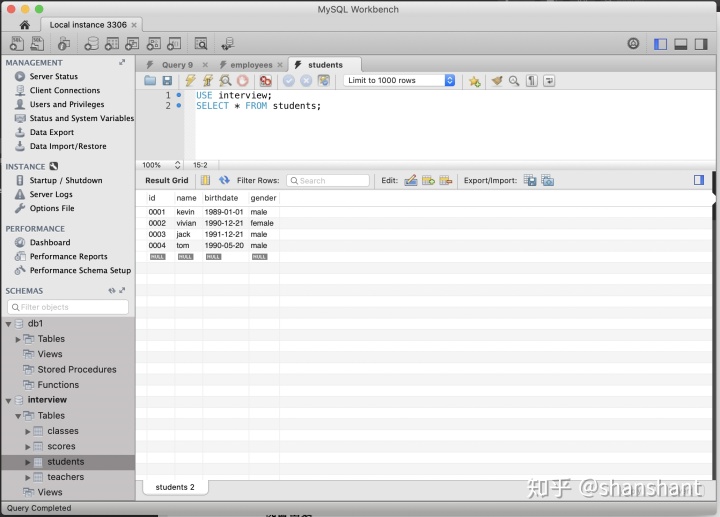Viewport: 720px width, 517px height.
Task: Click the home screen icon
Action: point(25,24)
